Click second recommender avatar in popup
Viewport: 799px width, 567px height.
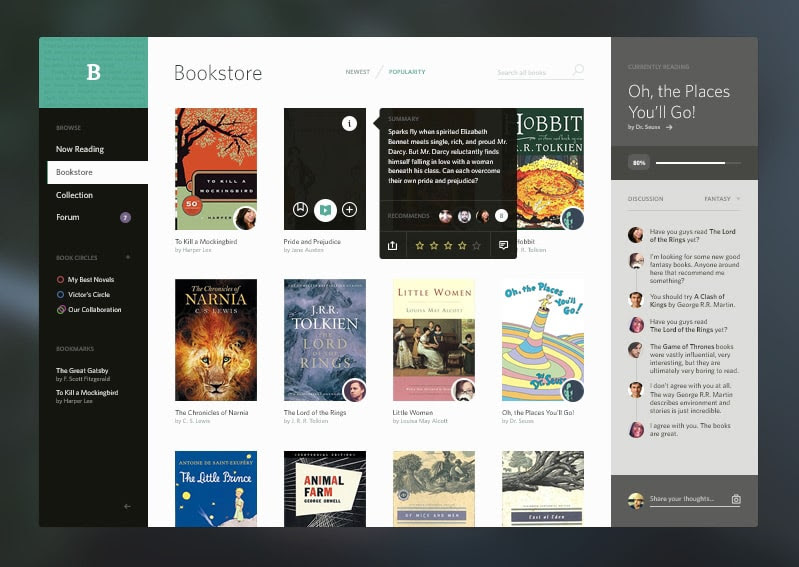[x=464, y=216]
